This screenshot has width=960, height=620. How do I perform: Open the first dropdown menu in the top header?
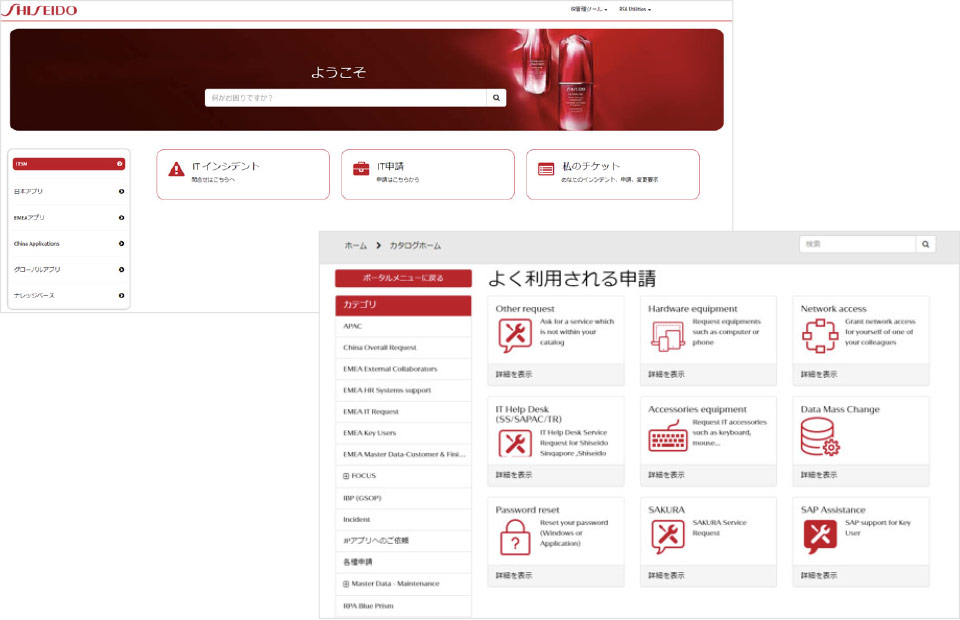coord(589,9)
